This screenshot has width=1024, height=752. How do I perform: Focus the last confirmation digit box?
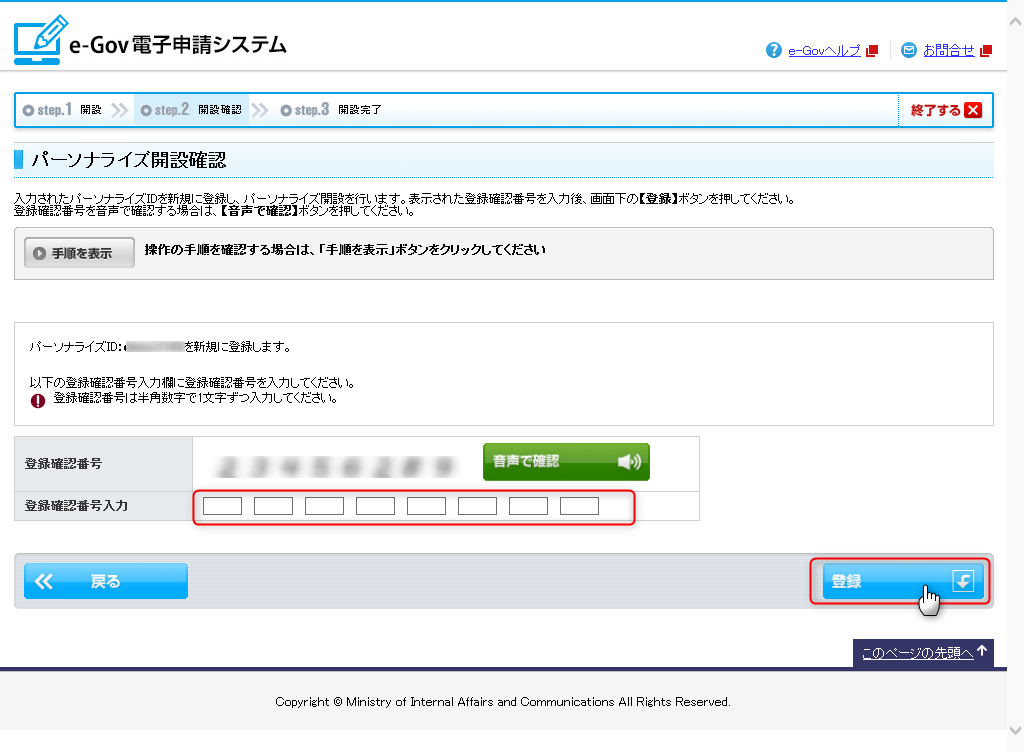(x=579, y=506)
